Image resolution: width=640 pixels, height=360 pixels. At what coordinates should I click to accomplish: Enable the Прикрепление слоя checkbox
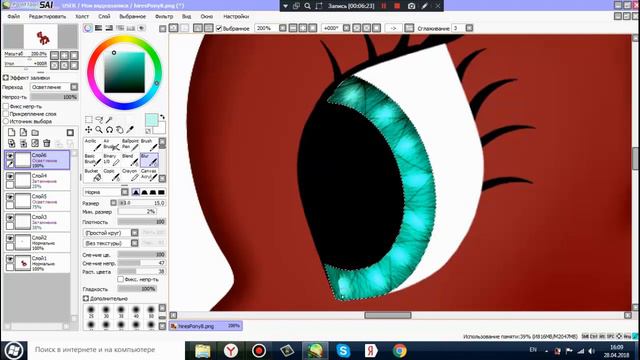[x=6, y=114]
